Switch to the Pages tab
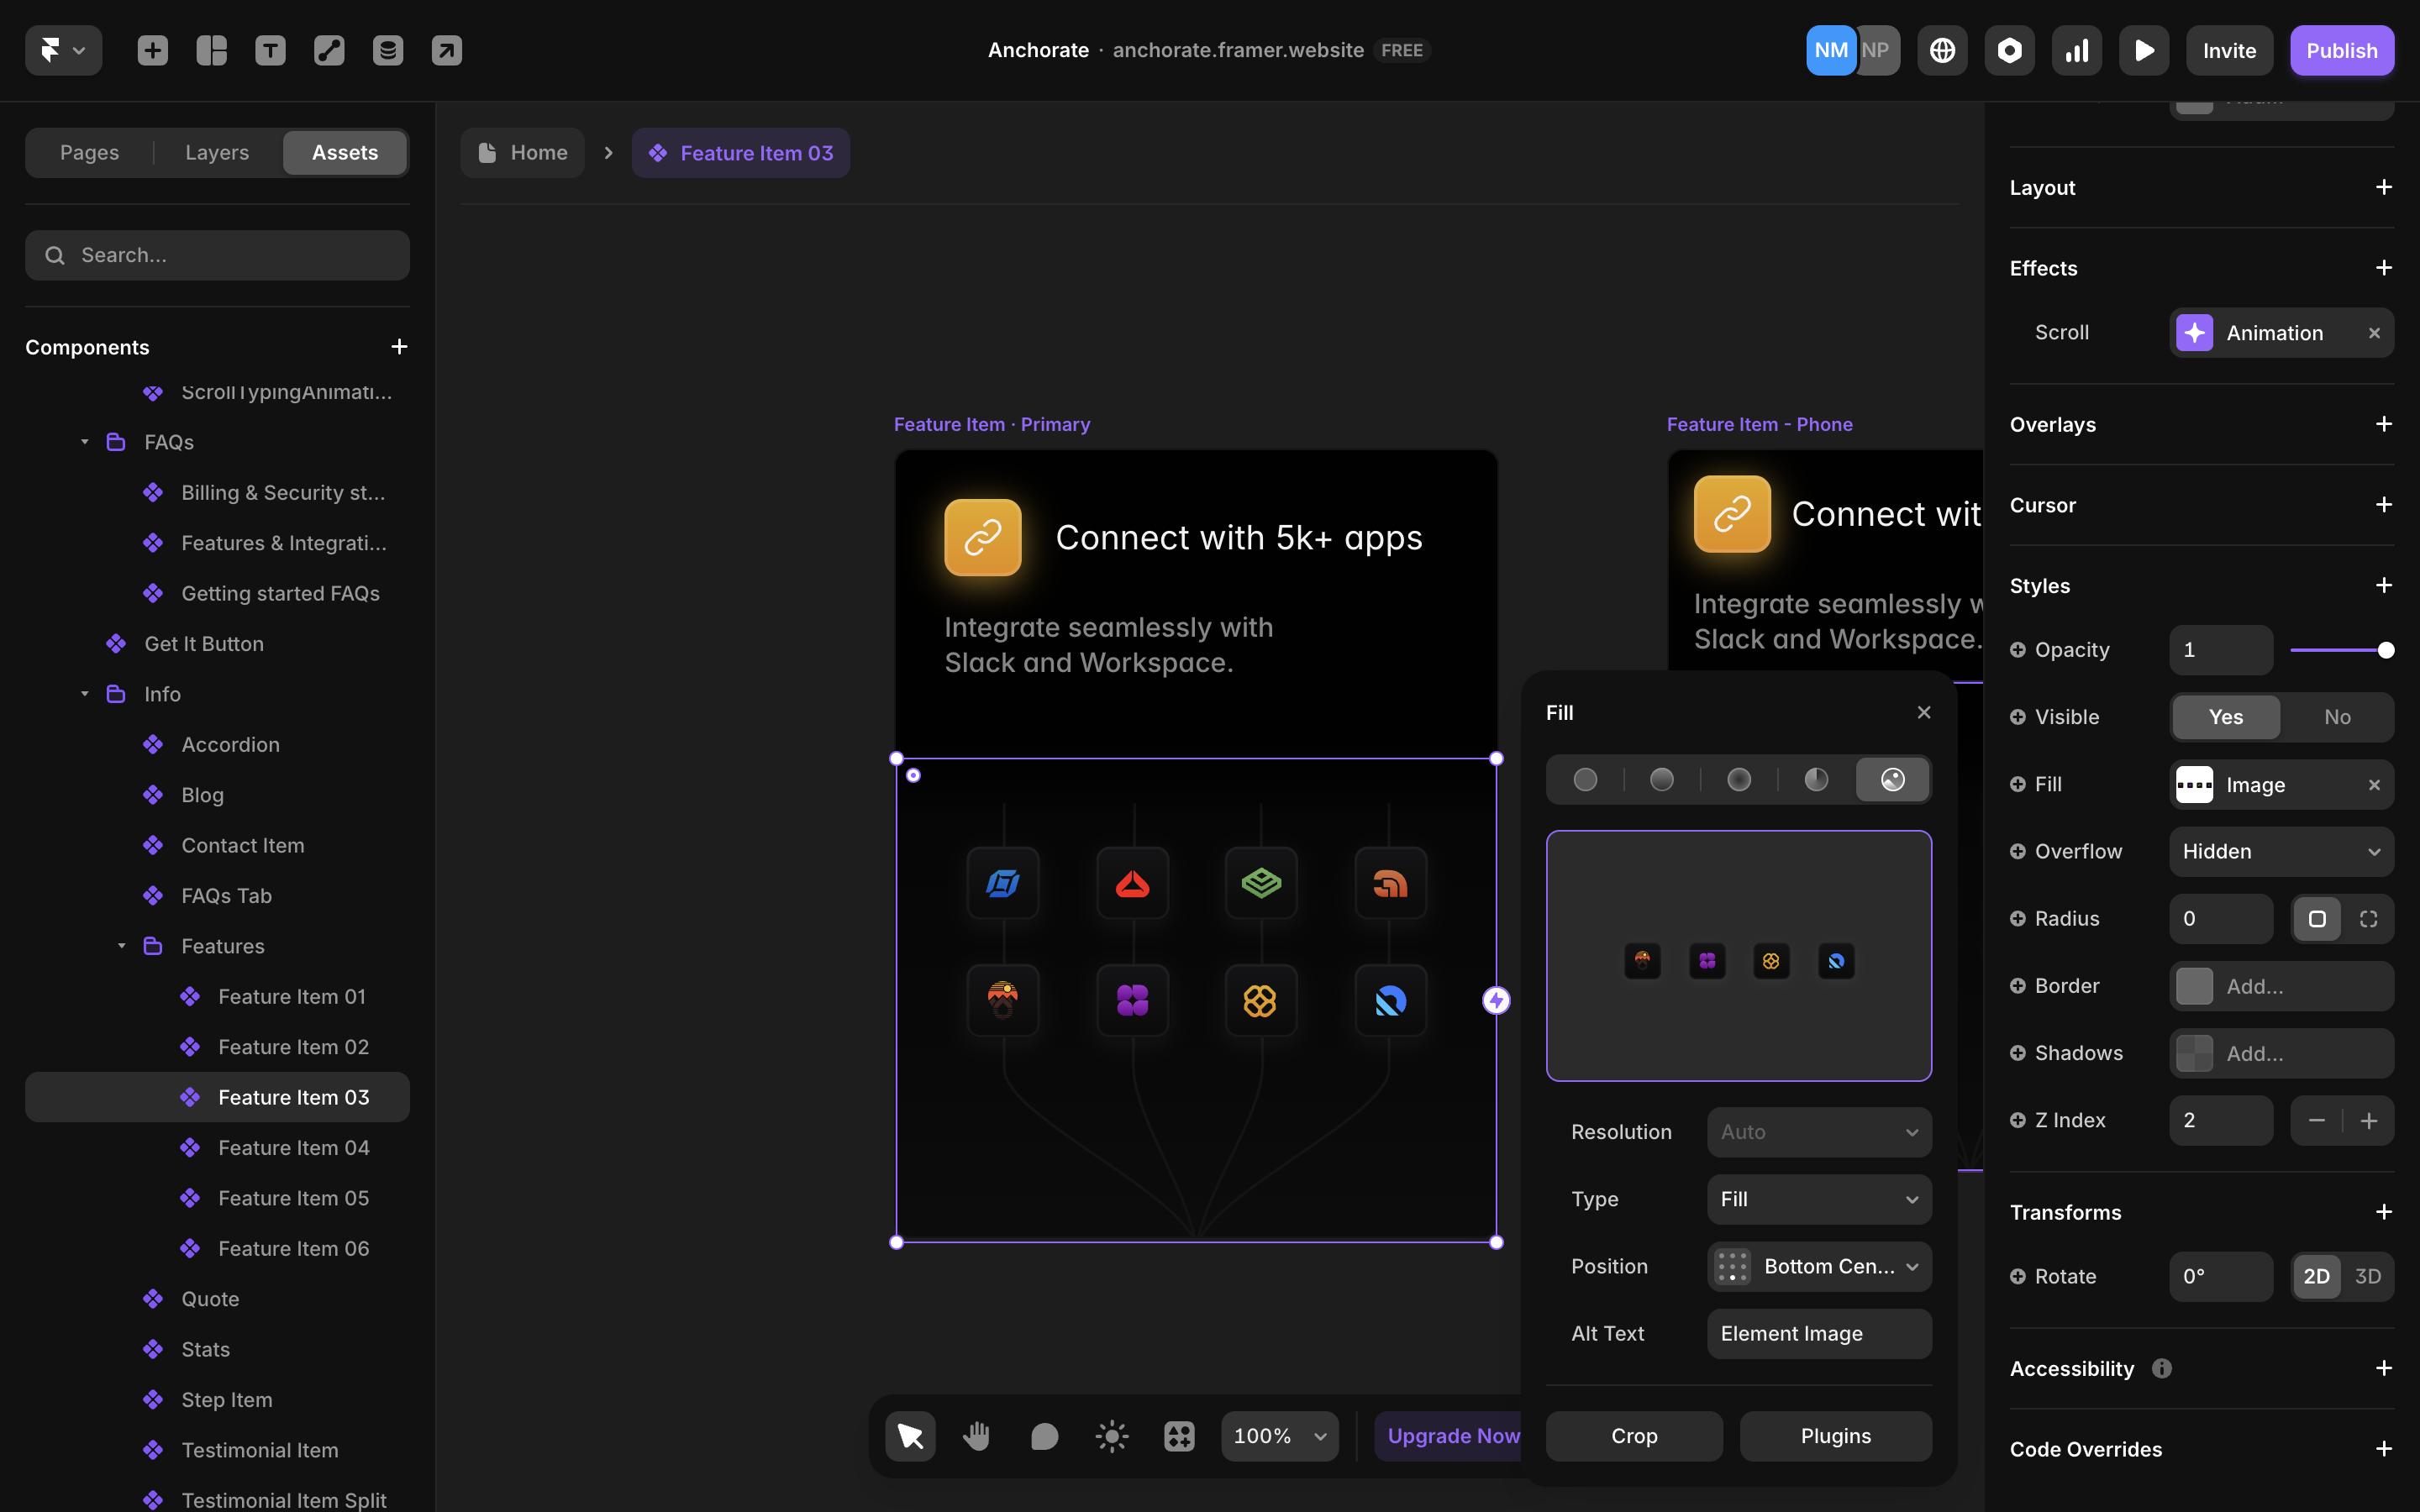 point(89,152)
